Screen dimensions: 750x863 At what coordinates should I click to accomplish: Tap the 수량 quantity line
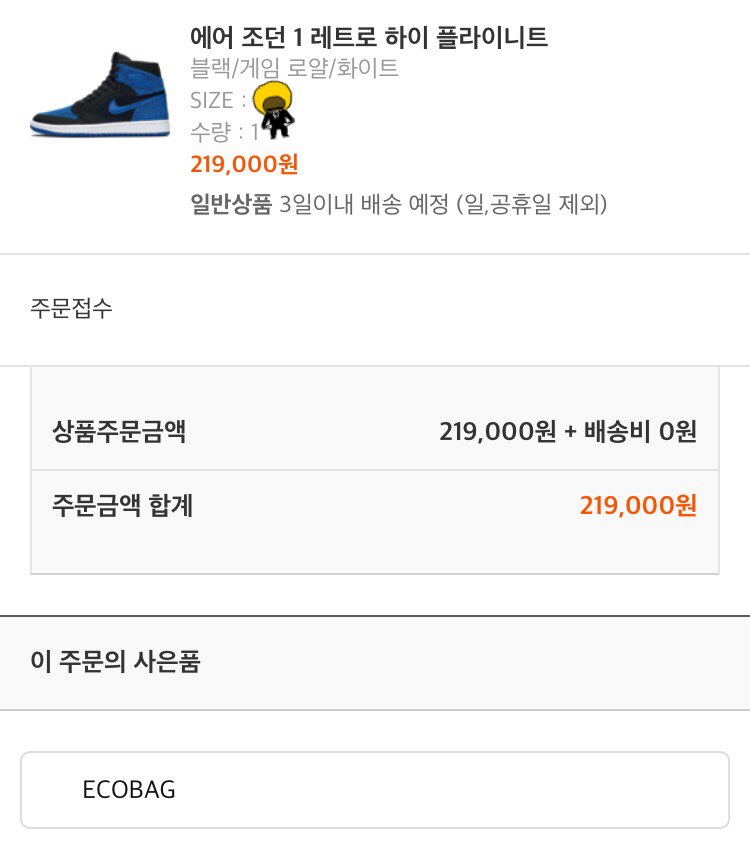[223, 132]
